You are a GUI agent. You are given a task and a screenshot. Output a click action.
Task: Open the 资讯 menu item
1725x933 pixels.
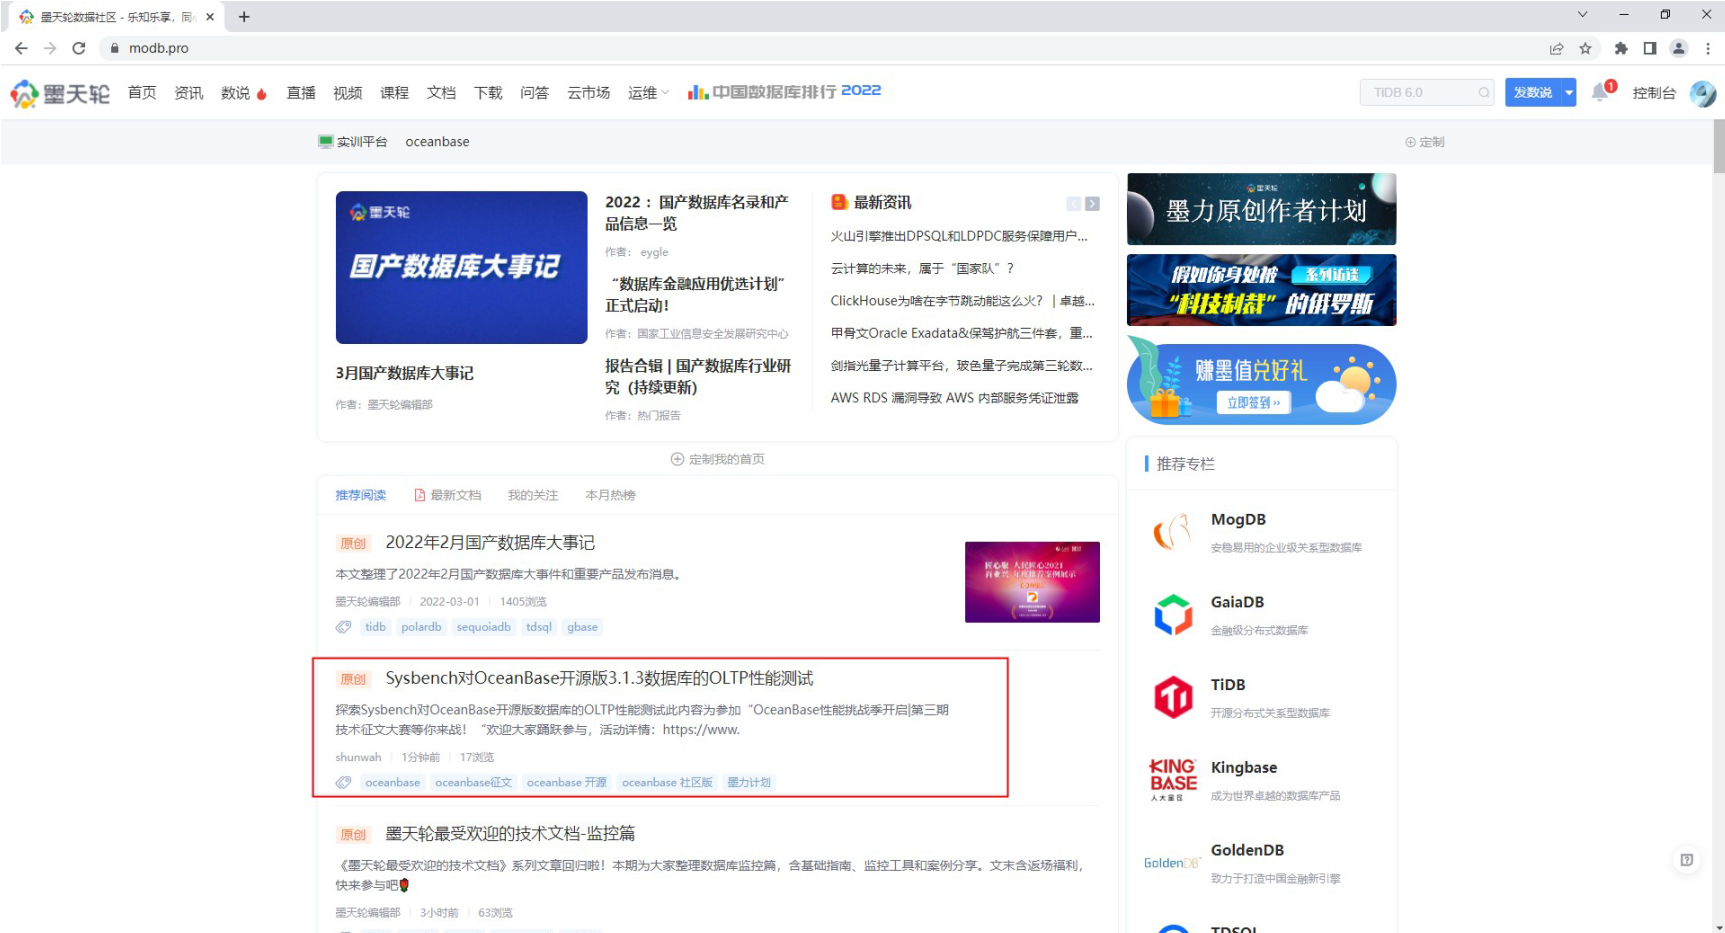189,93
